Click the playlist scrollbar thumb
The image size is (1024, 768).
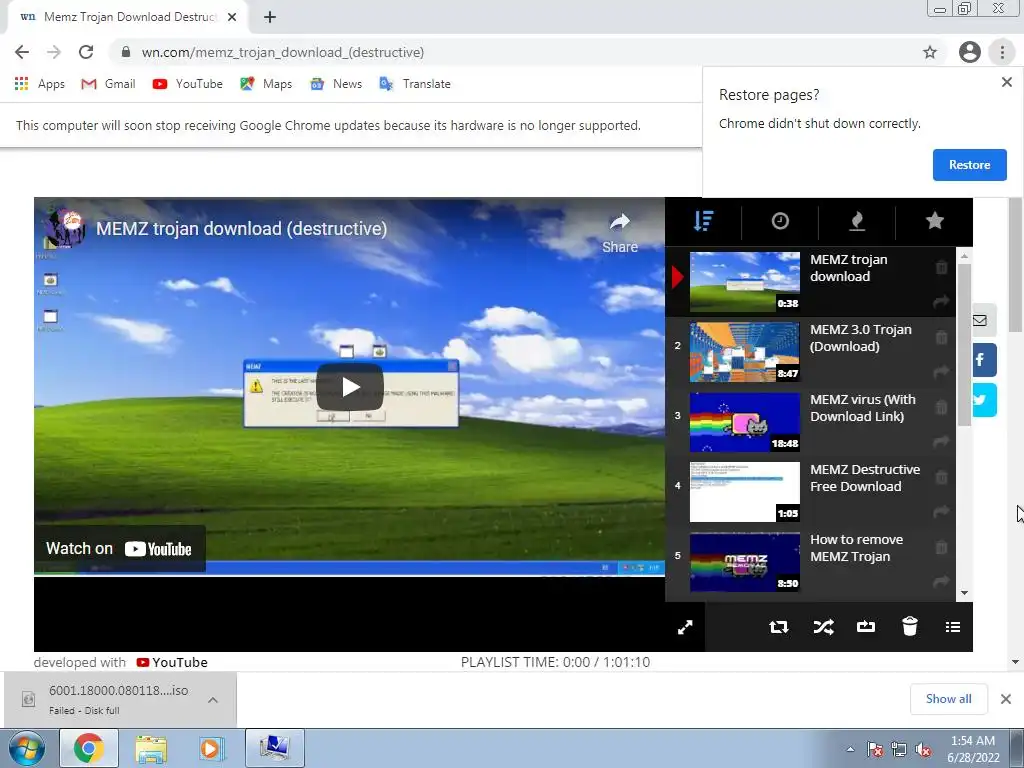(x=965, y=345)
